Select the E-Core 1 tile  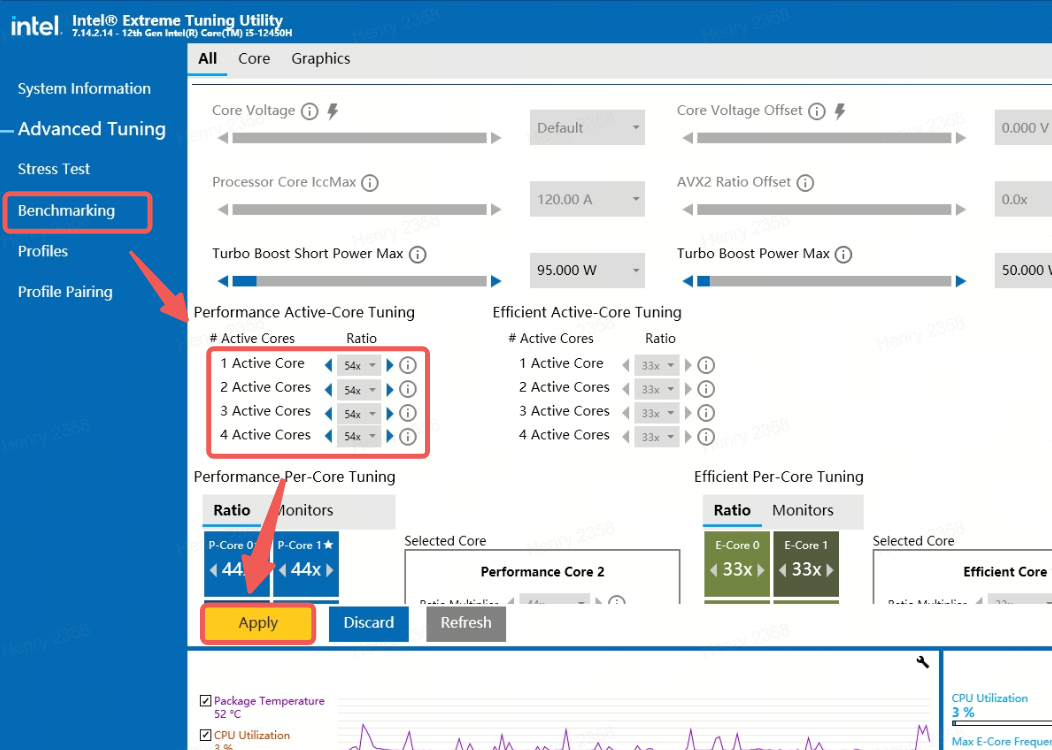(x=806, y=564)
